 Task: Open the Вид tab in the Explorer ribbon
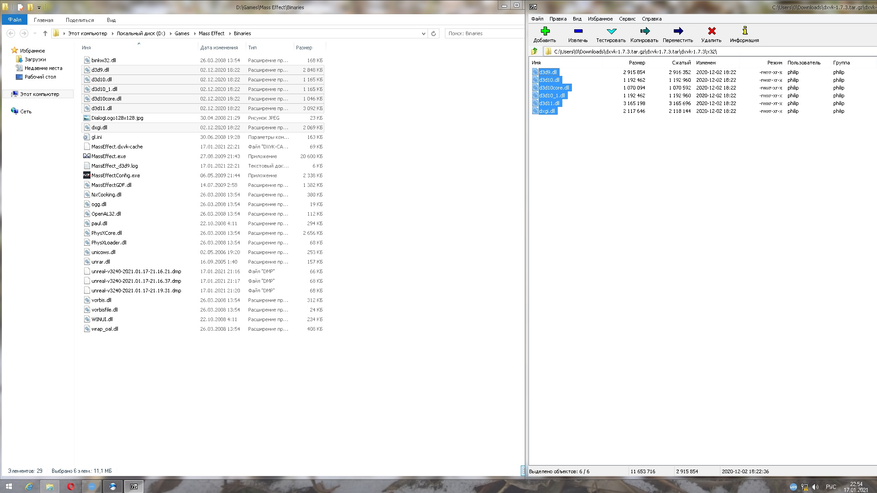pyautogui.click(x=111, y=20)
